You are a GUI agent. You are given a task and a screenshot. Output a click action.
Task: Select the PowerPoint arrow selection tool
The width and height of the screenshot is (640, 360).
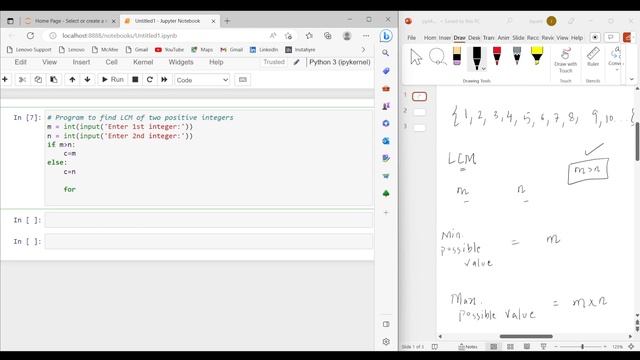416,57
